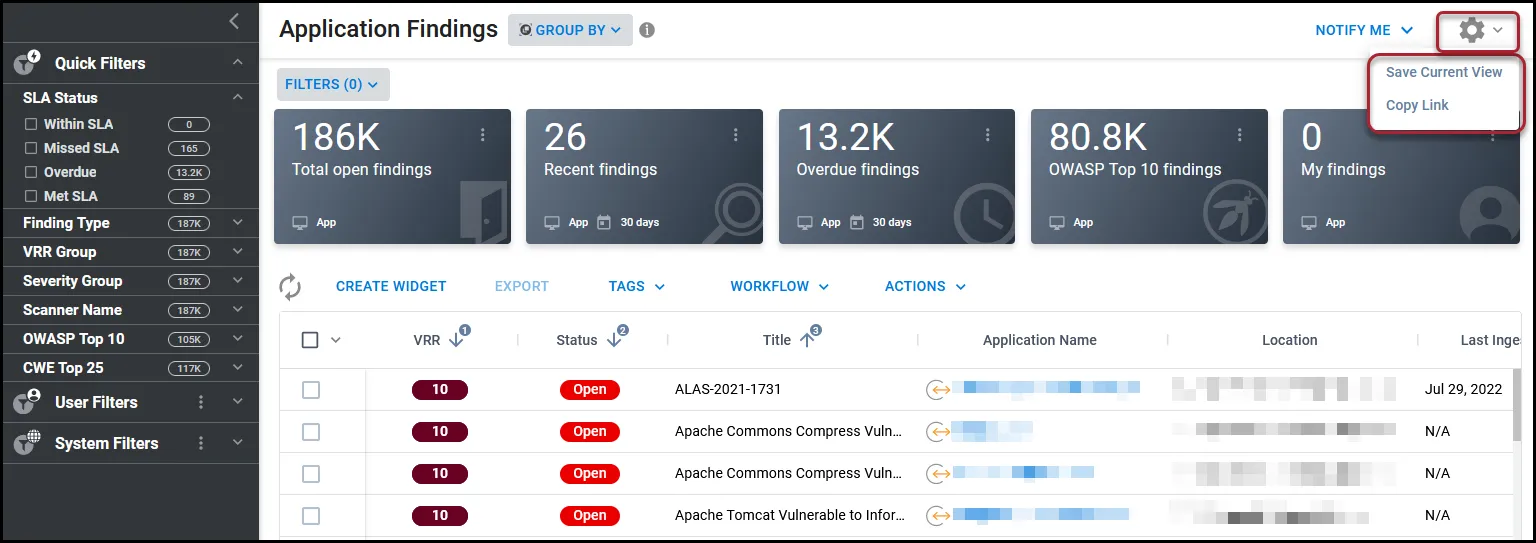
Task: Select the ALAS-2021-1731 row checkbox
Action: pyautogui.click(x=311, y=390)
